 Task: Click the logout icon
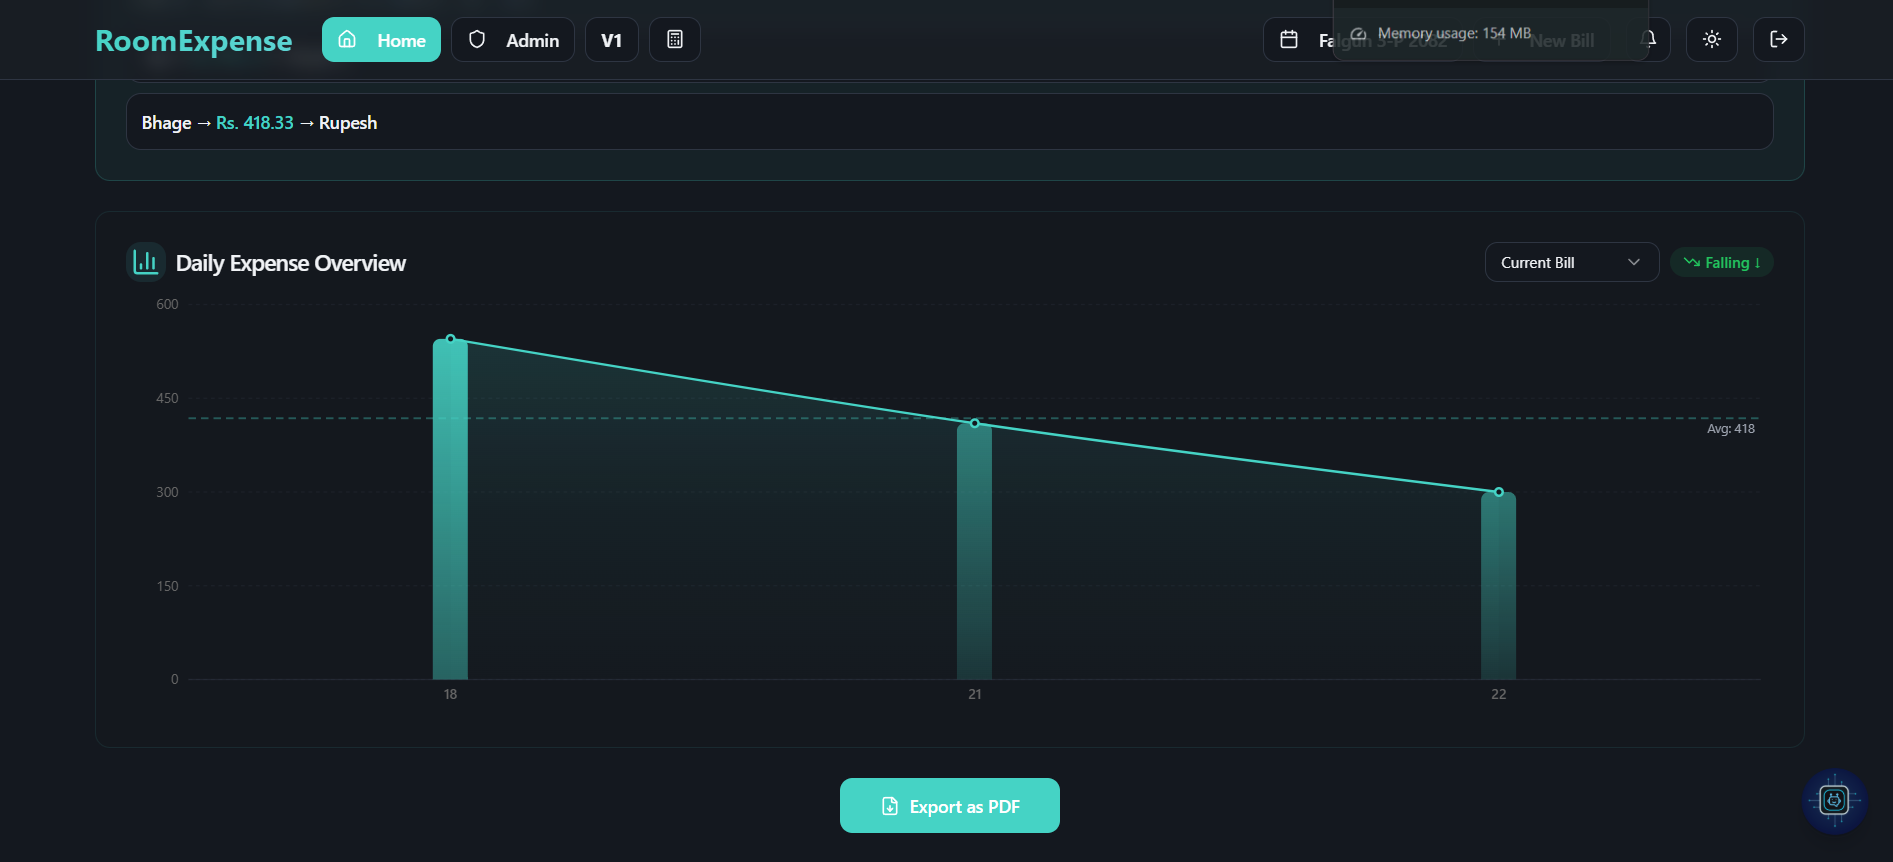point(1778,40)
